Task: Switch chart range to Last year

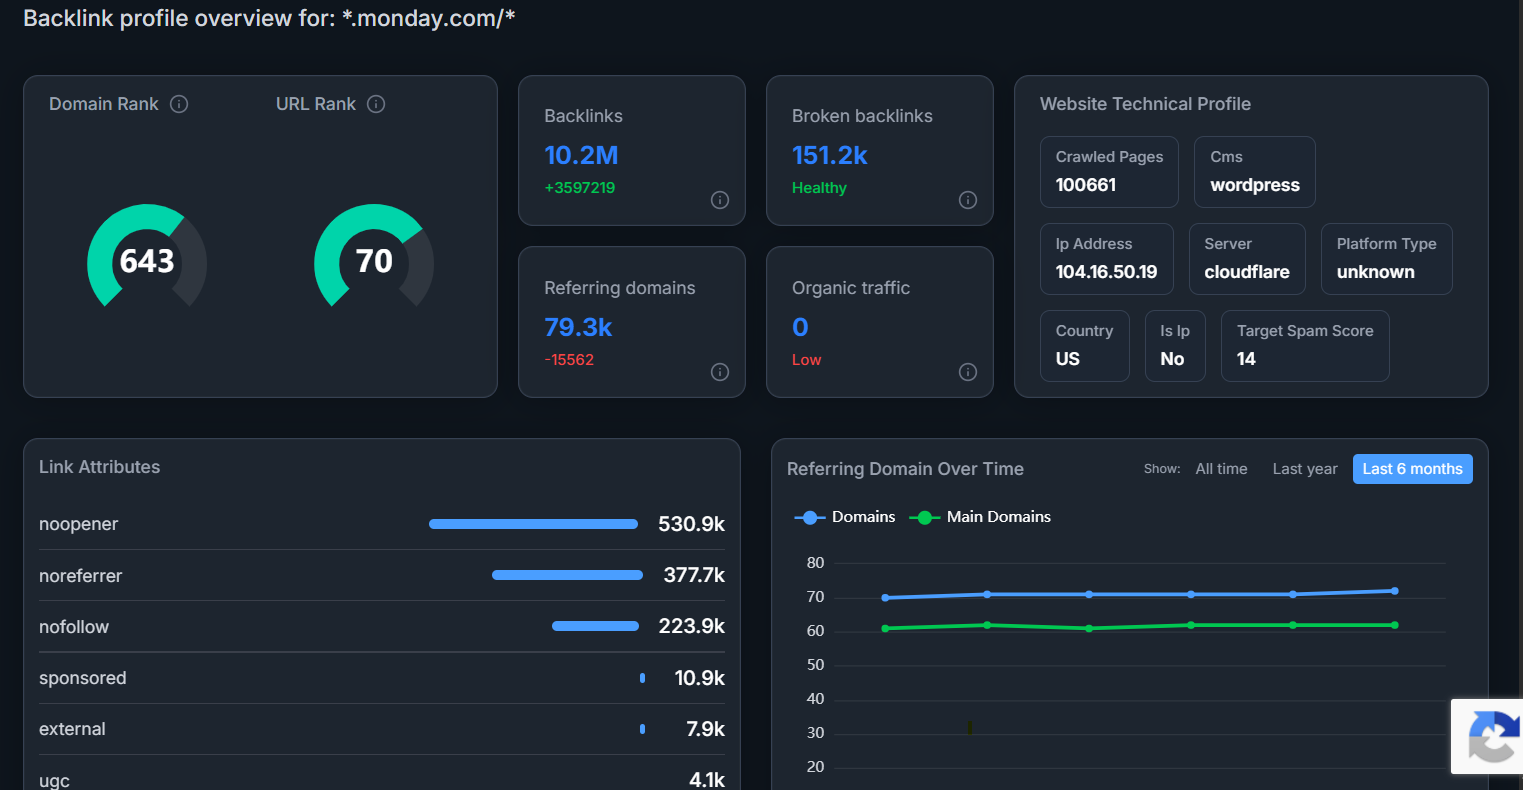Action: pyautogui.click(x=1305, y=469)
